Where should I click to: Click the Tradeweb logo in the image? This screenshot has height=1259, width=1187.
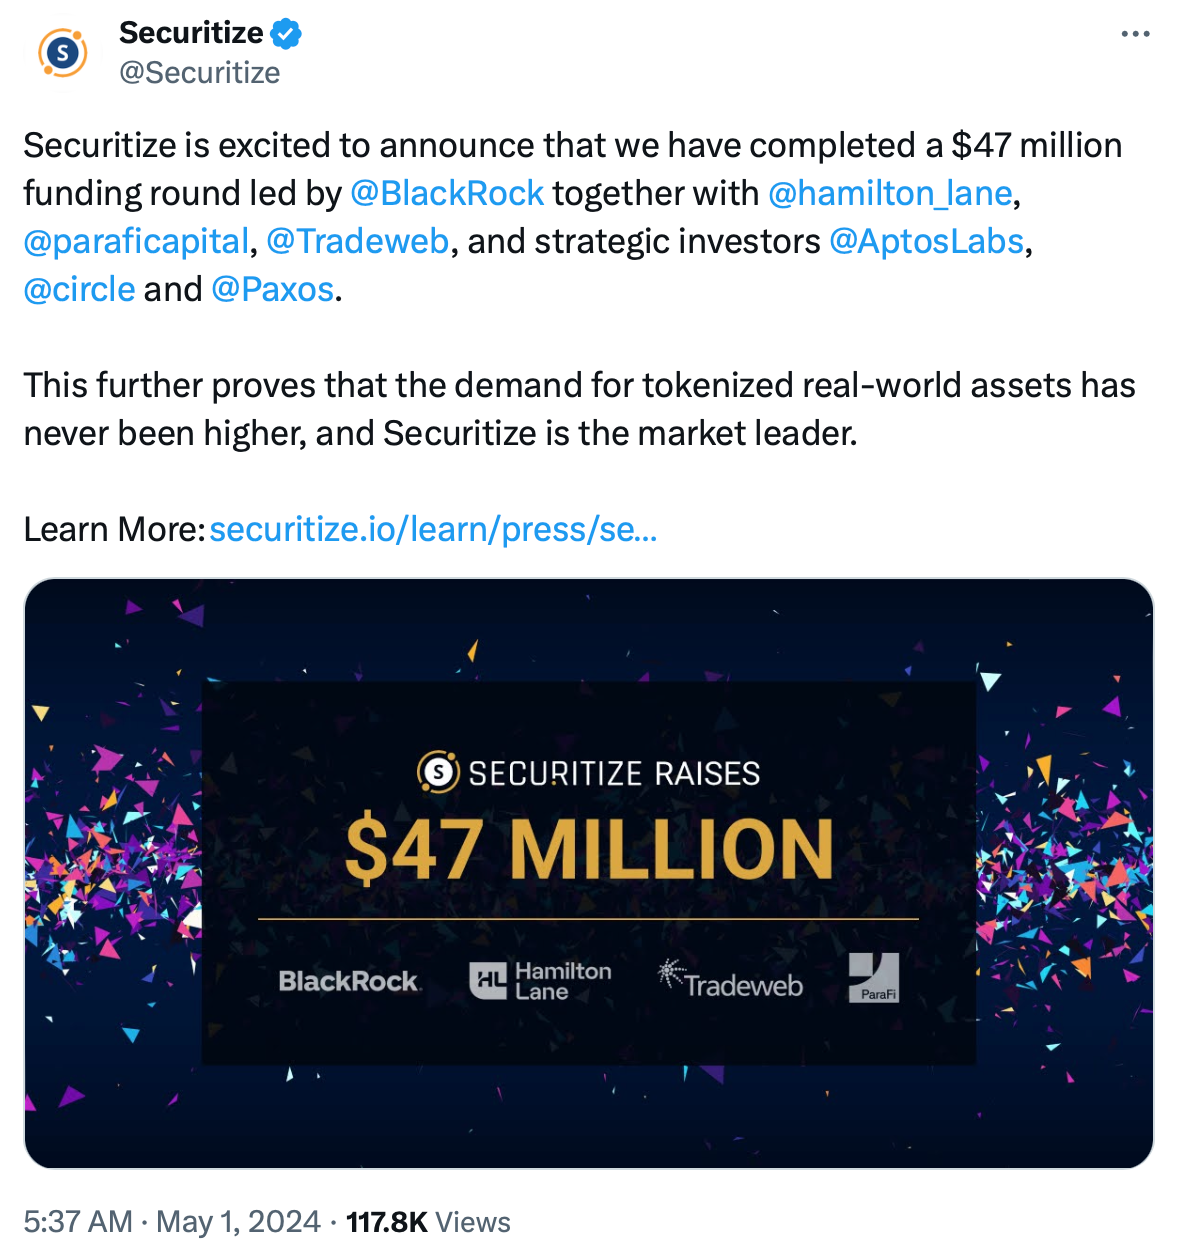pos(730,983)
